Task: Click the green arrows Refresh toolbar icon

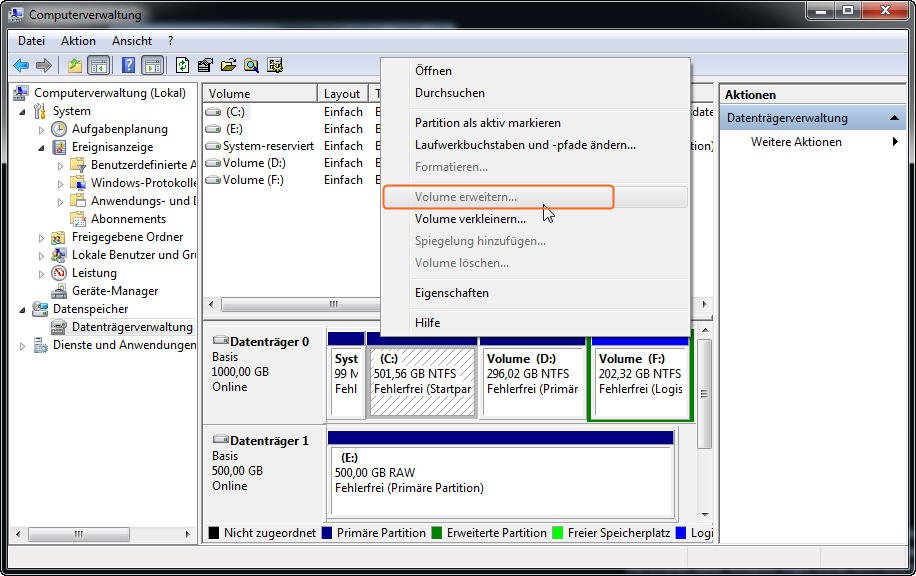Action: (x=182, y=65)
